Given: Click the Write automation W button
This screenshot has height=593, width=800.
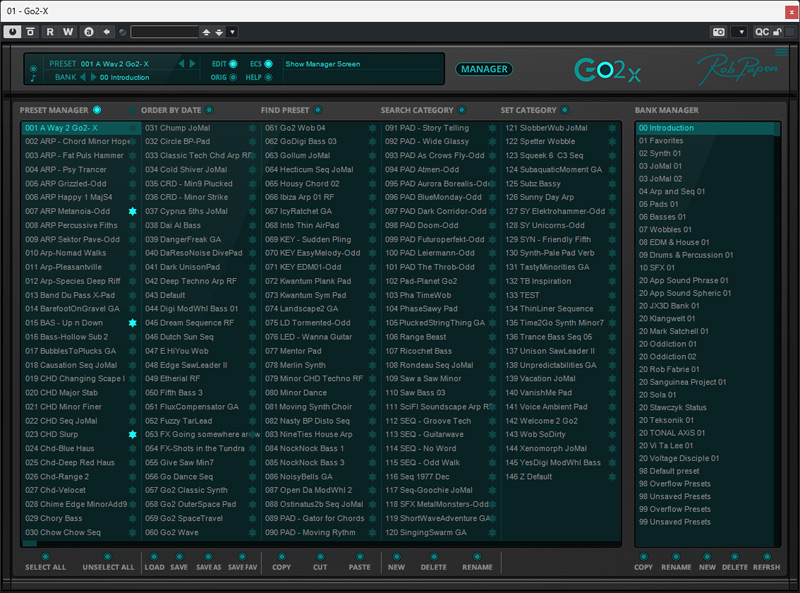Looking at the screenshot, I should click(68, 32).
